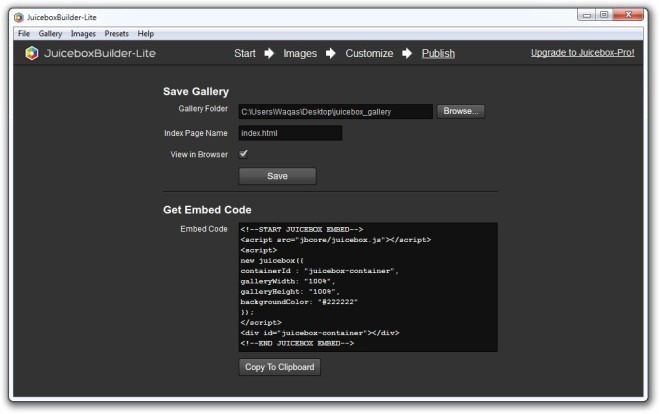Click the 'Embed Code' label
Image resolution: width=660 pixels, height=414 pixels.
(204, 229)
